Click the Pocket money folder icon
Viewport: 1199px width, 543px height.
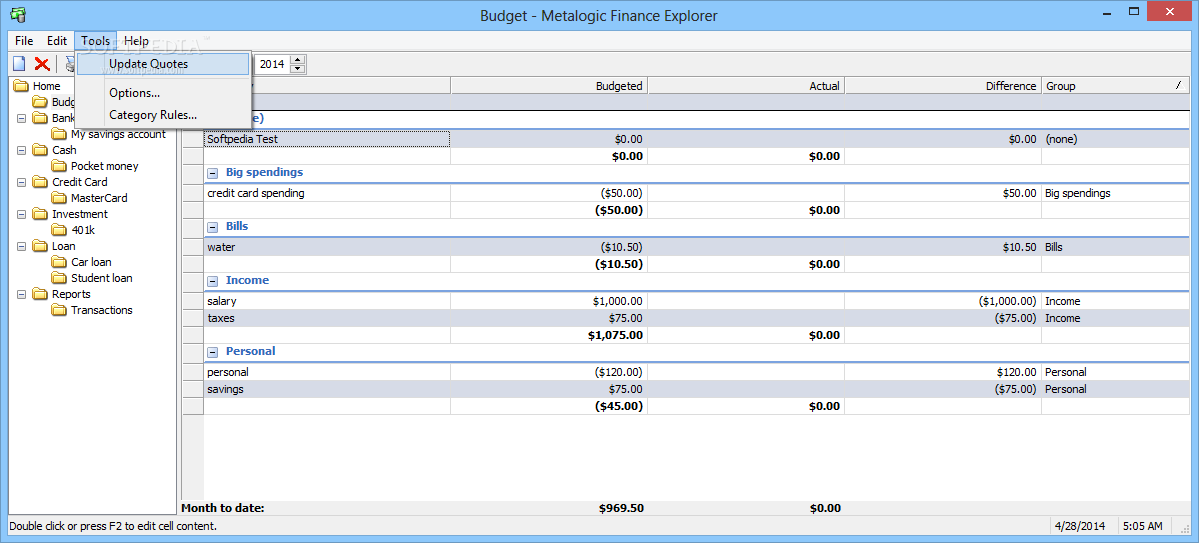point(59,166)
